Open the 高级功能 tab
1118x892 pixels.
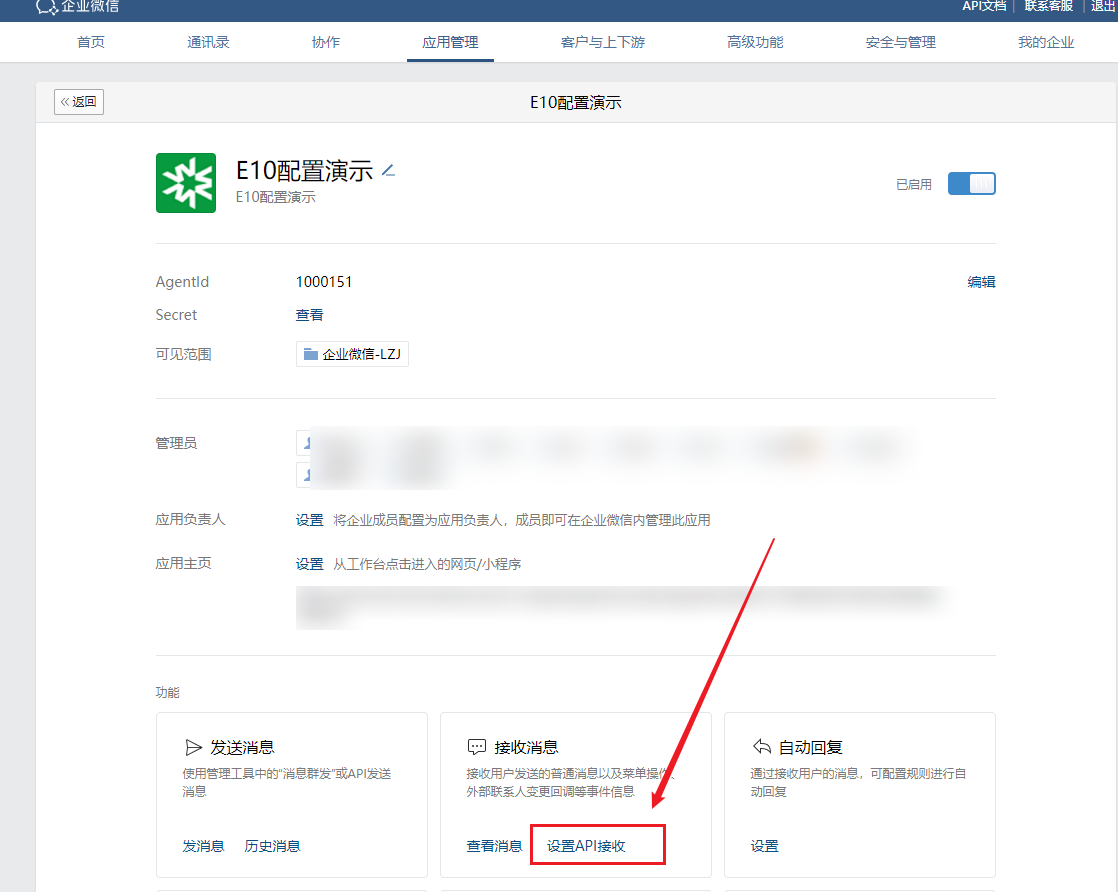[755, 42]
